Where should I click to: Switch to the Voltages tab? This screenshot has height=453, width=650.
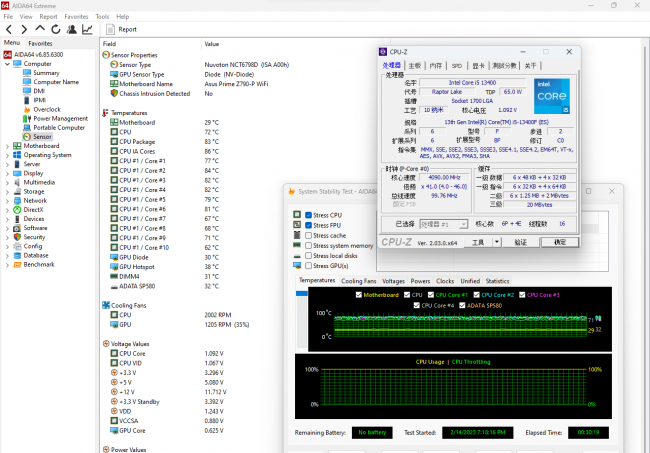393,281
